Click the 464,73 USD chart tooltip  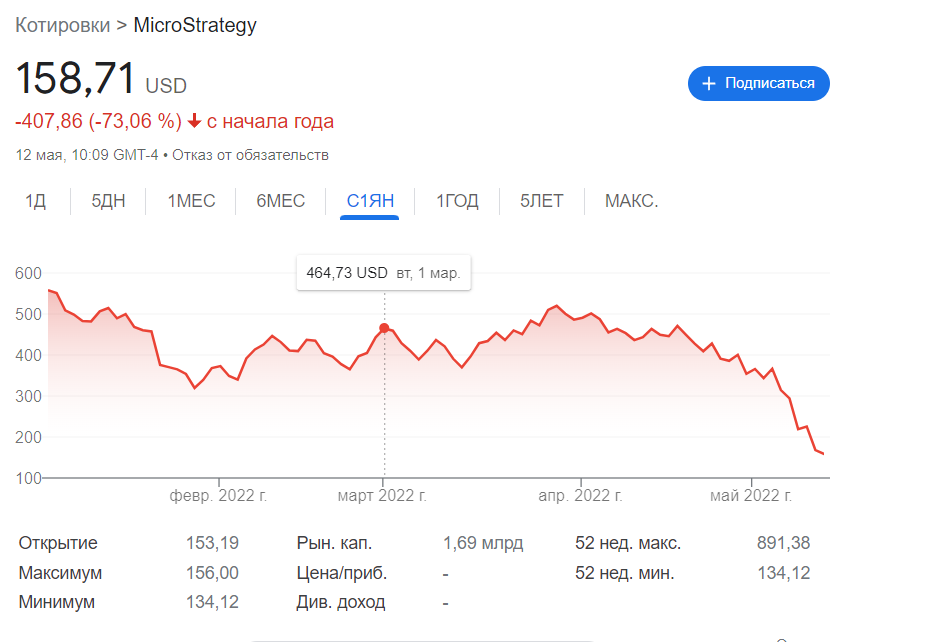[383, 273]
